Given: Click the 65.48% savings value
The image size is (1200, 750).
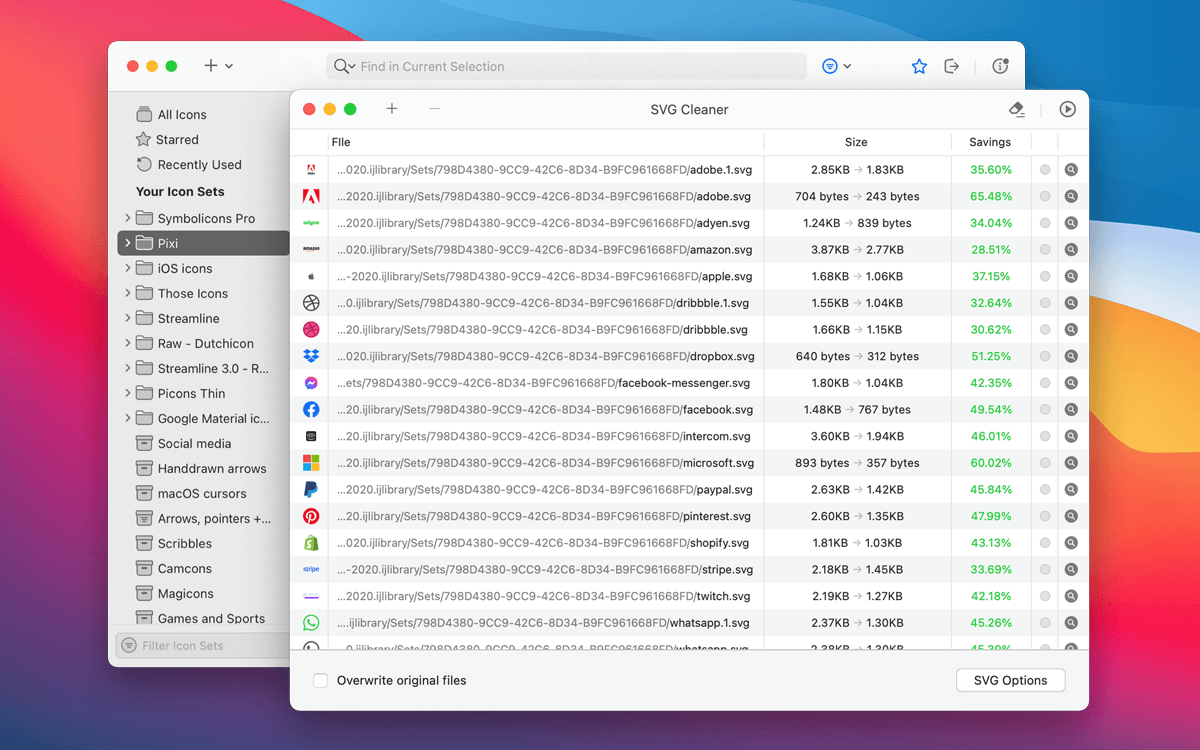Looking at the screenshot, I should pyautogui.click(x=991, y=197).
